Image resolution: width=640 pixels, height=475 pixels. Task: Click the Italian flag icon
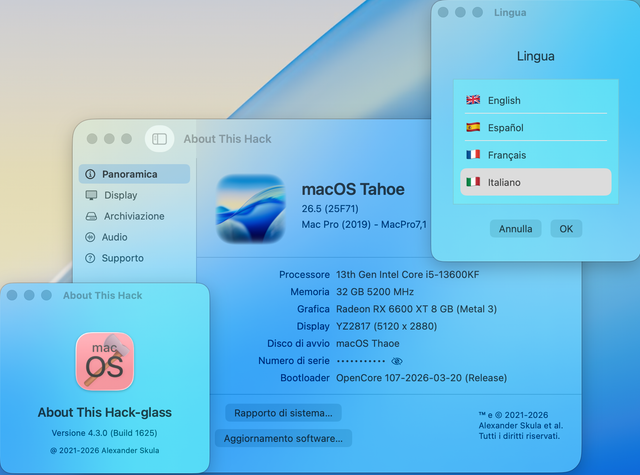coord(473,182)
